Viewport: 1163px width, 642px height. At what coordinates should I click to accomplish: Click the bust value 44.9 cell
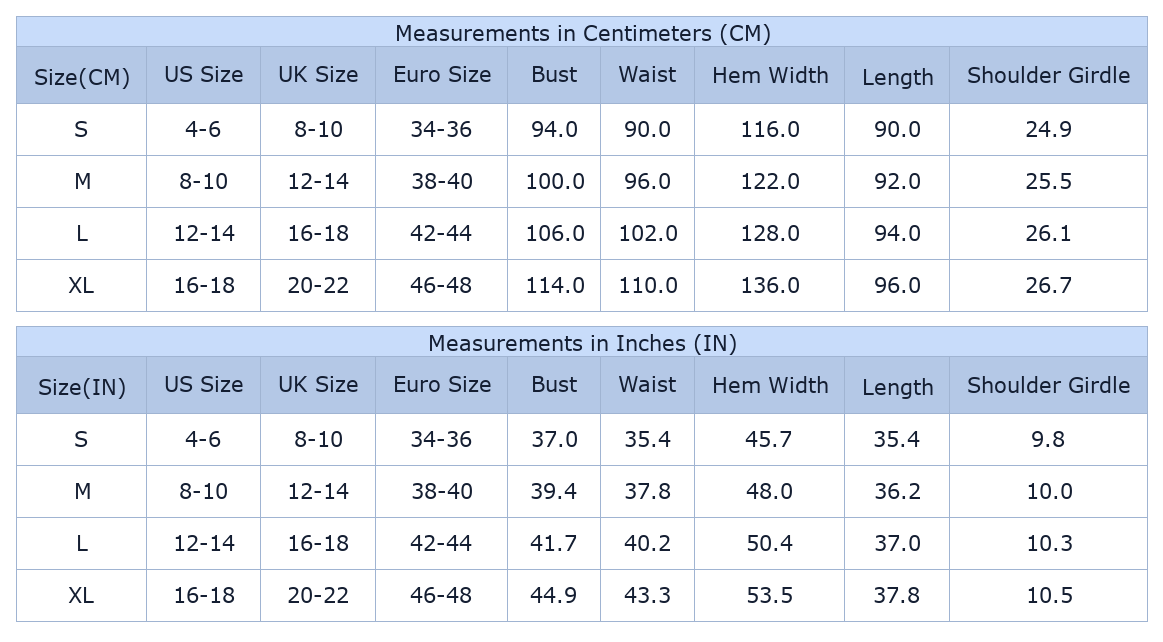554,596
